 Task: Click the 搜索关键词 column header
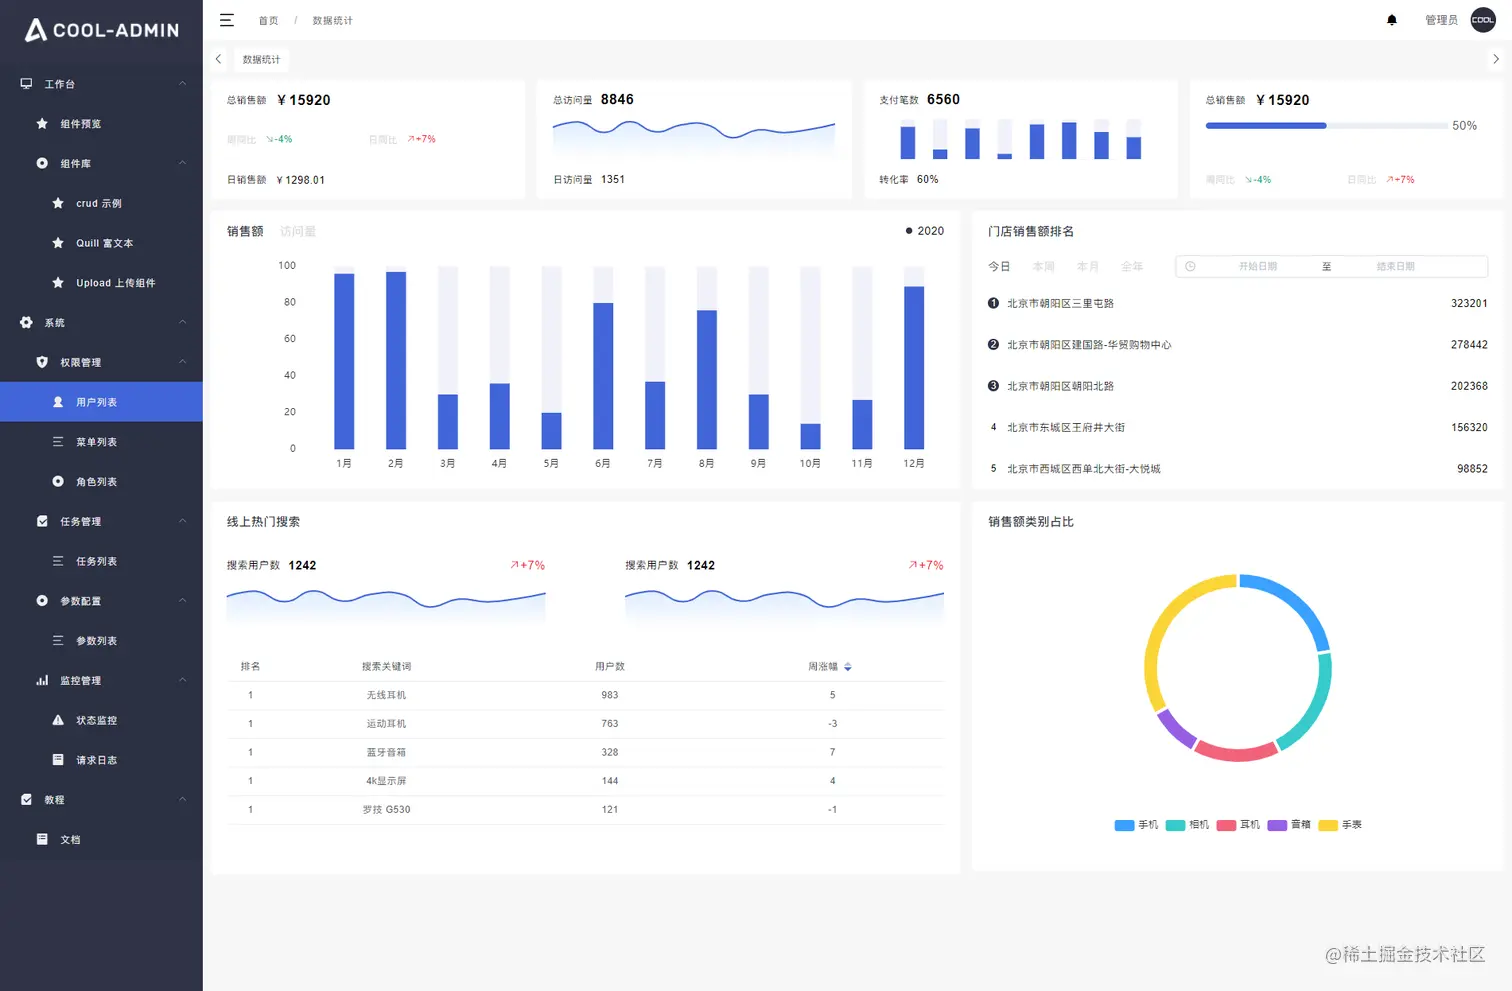[386, 667]
